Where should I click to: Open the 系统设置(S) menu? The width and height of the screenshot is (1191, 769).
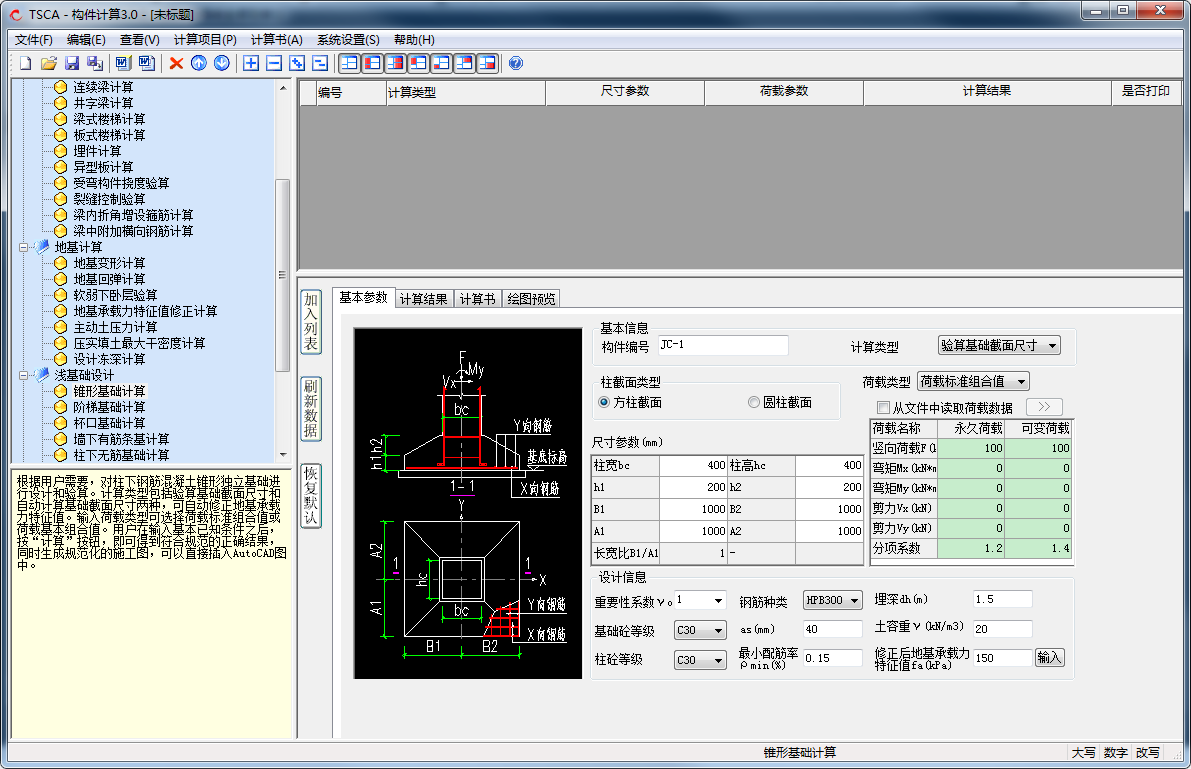348,40
